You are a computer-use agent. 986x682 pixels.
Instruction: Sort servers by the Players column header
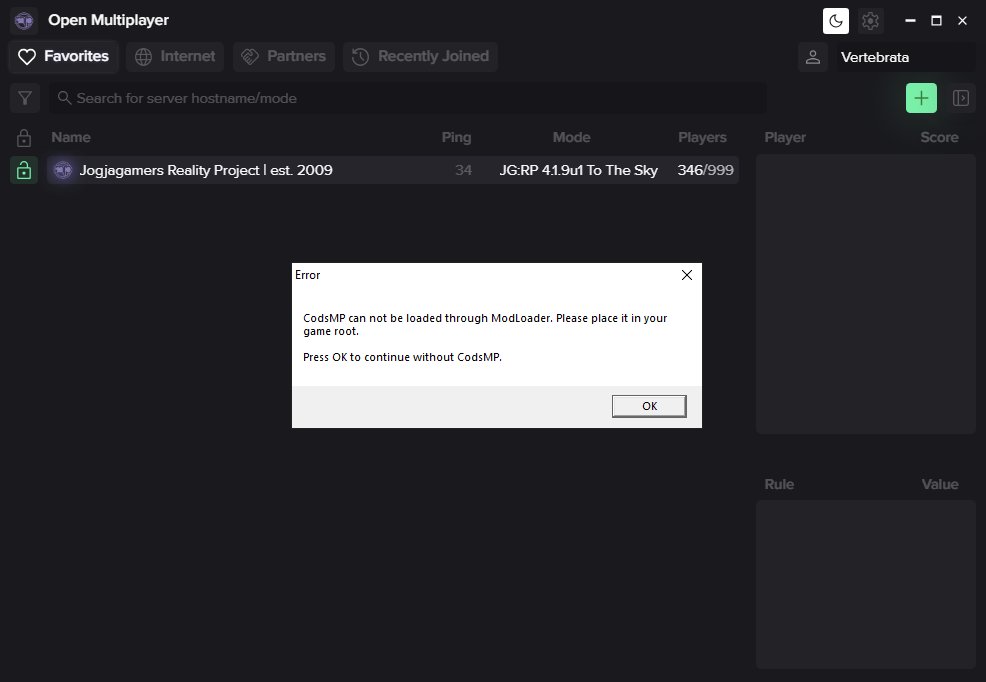pos(702,138)
